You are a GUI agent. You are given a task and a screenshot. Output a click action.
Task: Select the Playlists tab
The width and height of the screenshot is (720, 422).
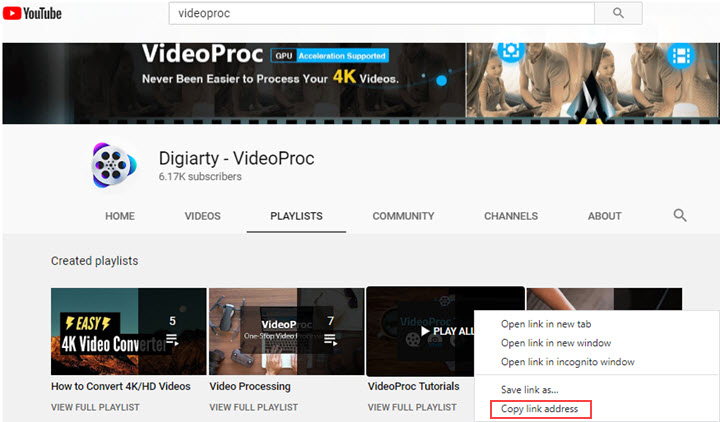[296, 216]
